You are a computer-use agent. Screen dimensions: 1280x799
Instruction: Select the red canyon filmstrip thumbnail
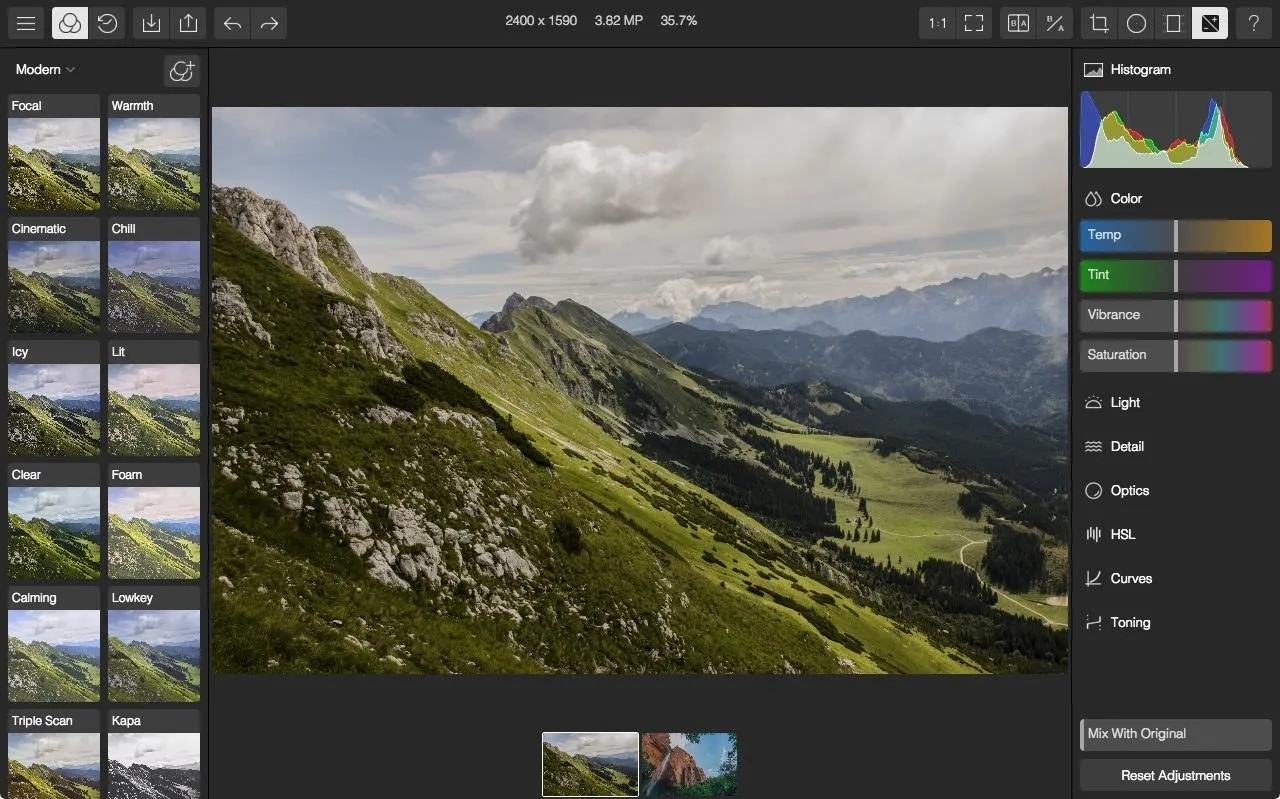coord(689,764)
